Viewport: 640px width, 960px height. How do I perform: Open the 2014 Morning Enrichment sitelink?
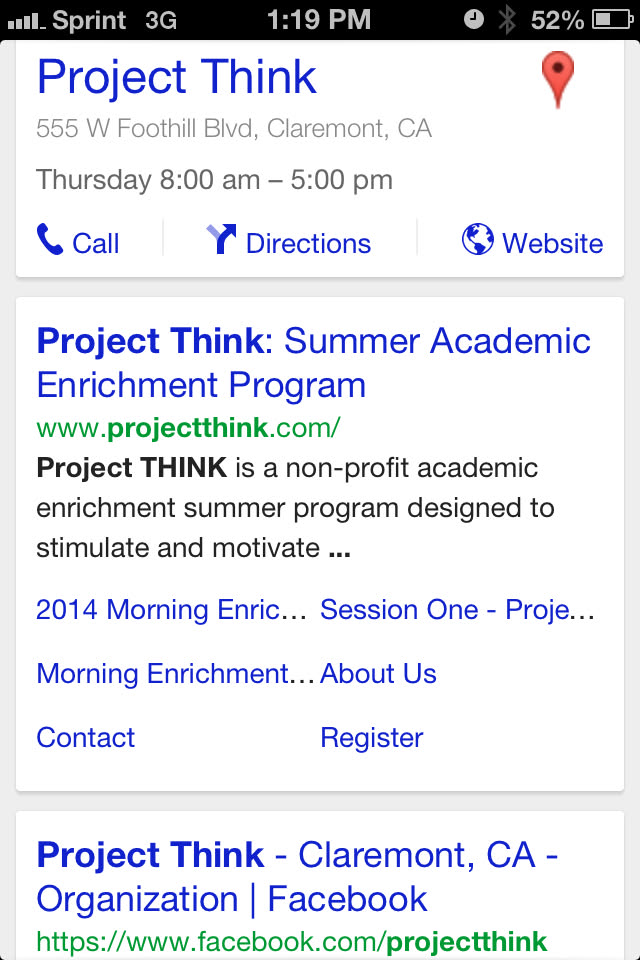pyautogui.click(x=171, y=610)
